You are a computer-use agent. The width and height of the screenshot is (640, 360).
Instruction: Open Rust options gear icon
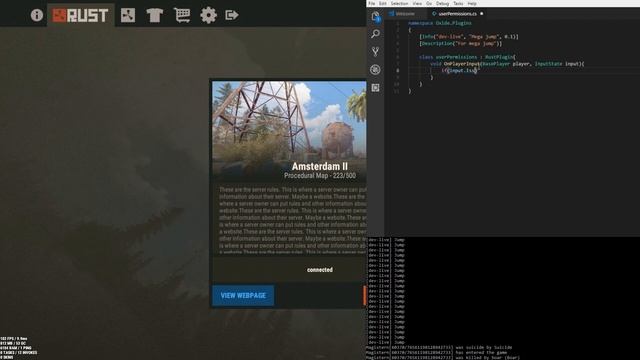coord(208,15)
